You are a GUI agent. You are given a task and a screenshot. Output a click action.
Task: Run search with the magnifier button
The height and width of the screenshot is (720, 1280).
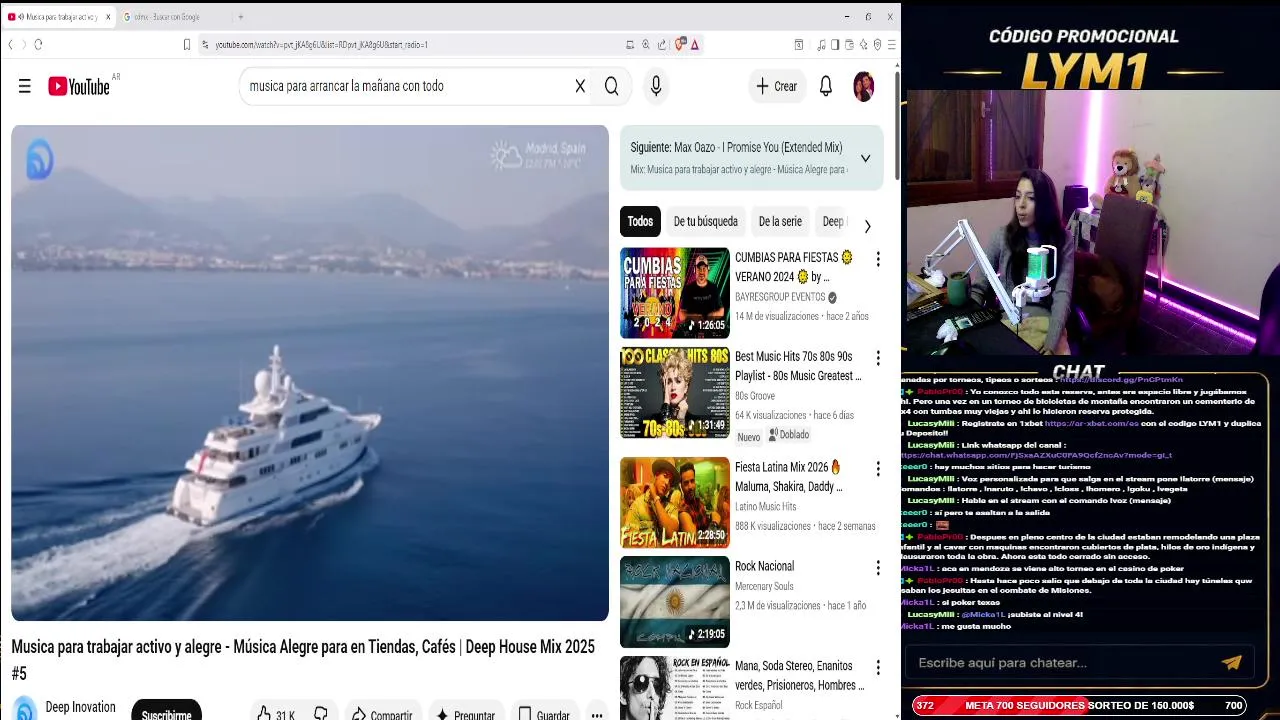point(611,86)
